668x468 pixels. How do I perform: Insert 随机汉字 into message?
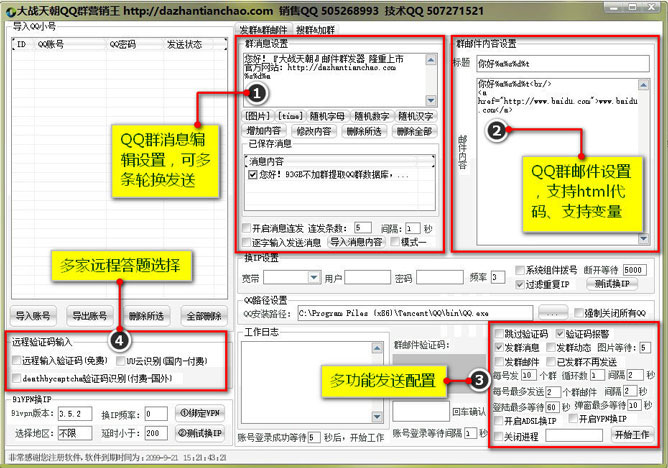coord(415,116)
